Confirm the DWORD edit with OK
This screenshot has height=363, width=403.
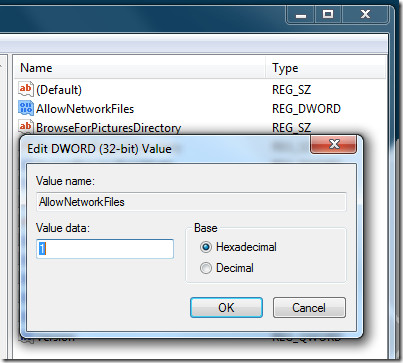click(226, 307)
